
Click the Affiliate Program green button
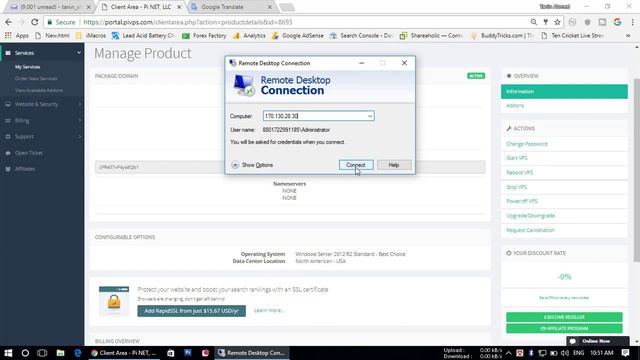point(564,329)
